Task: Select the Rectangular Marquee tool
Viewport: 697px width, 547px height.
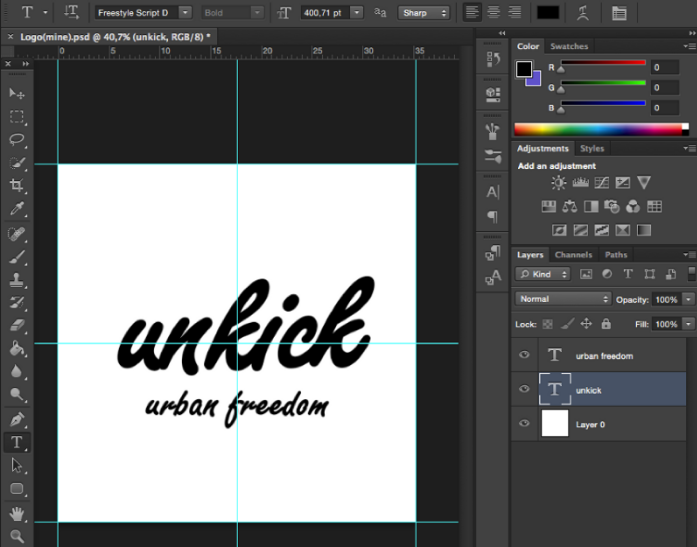Action: click(17, 117)
